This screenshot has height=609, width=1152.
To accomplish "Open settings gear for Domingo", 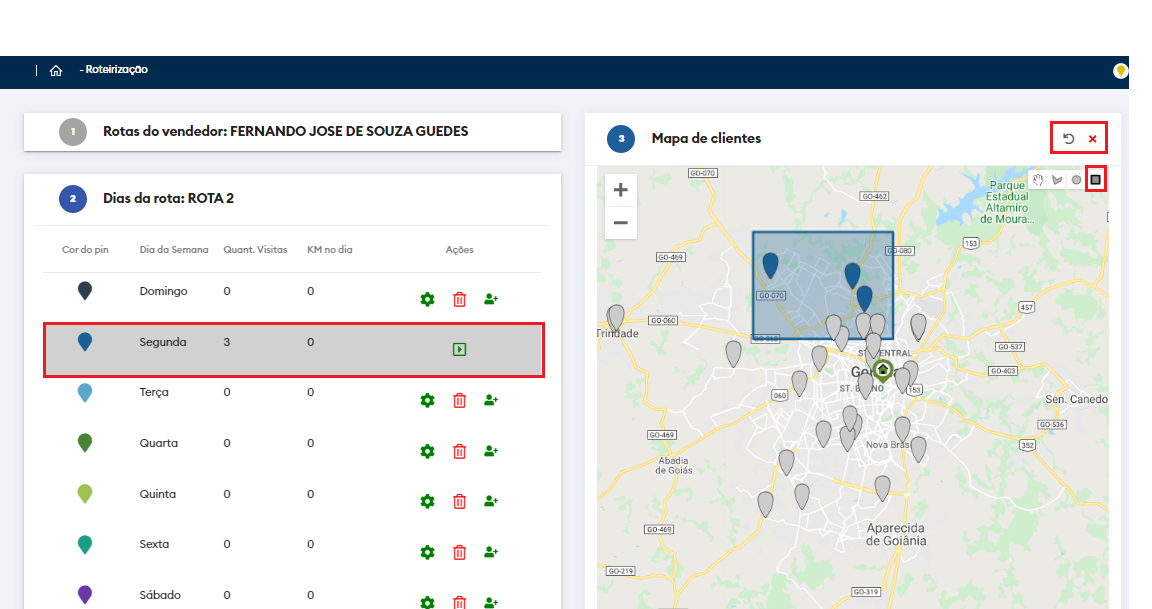I will pos(427,299).
